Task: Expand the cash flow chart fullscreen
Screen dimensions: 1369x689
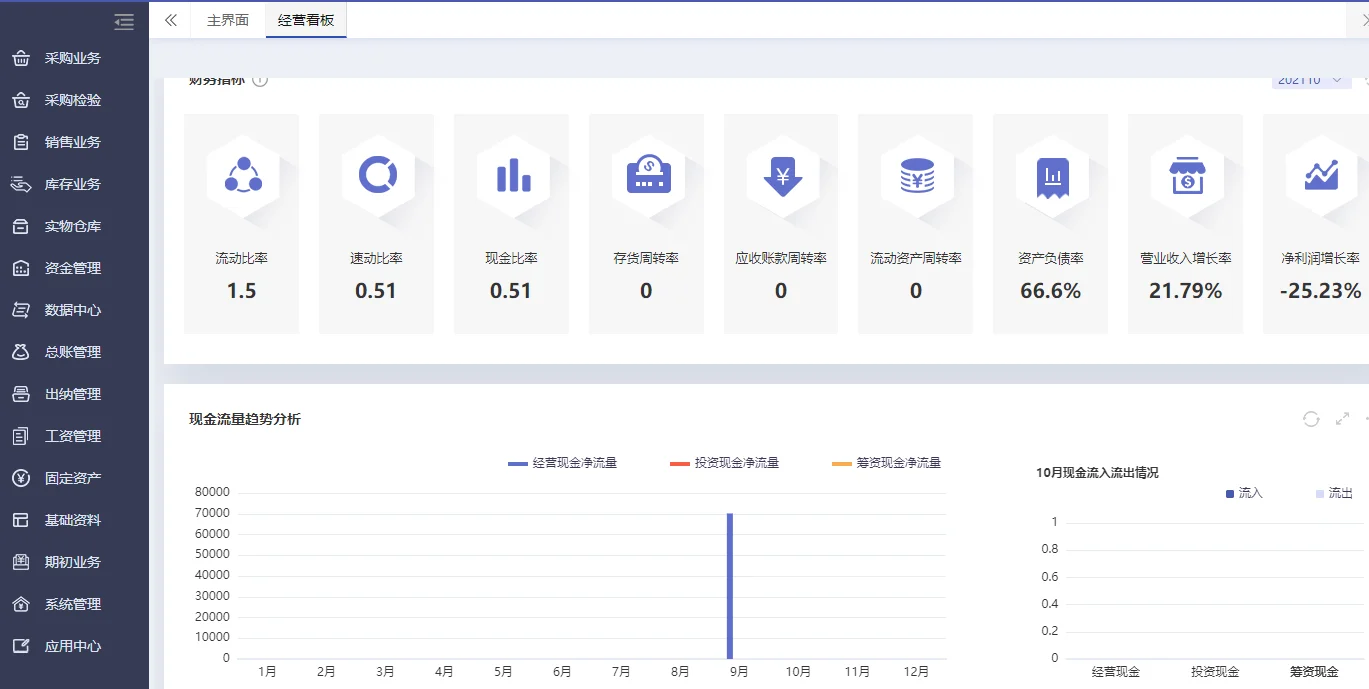Action: (1342, 419)
